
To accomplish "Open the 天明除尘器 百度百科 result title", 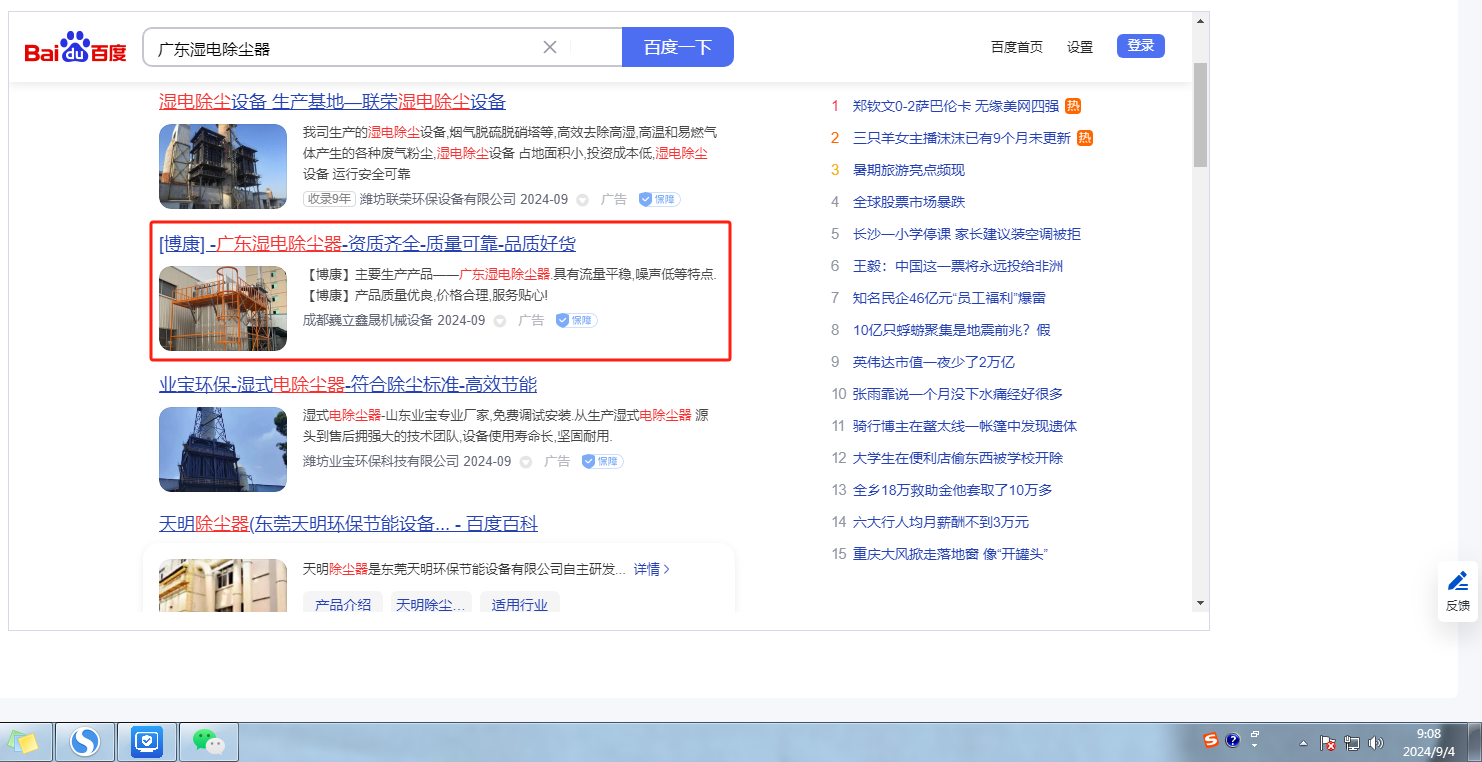I will click(349, 524).
